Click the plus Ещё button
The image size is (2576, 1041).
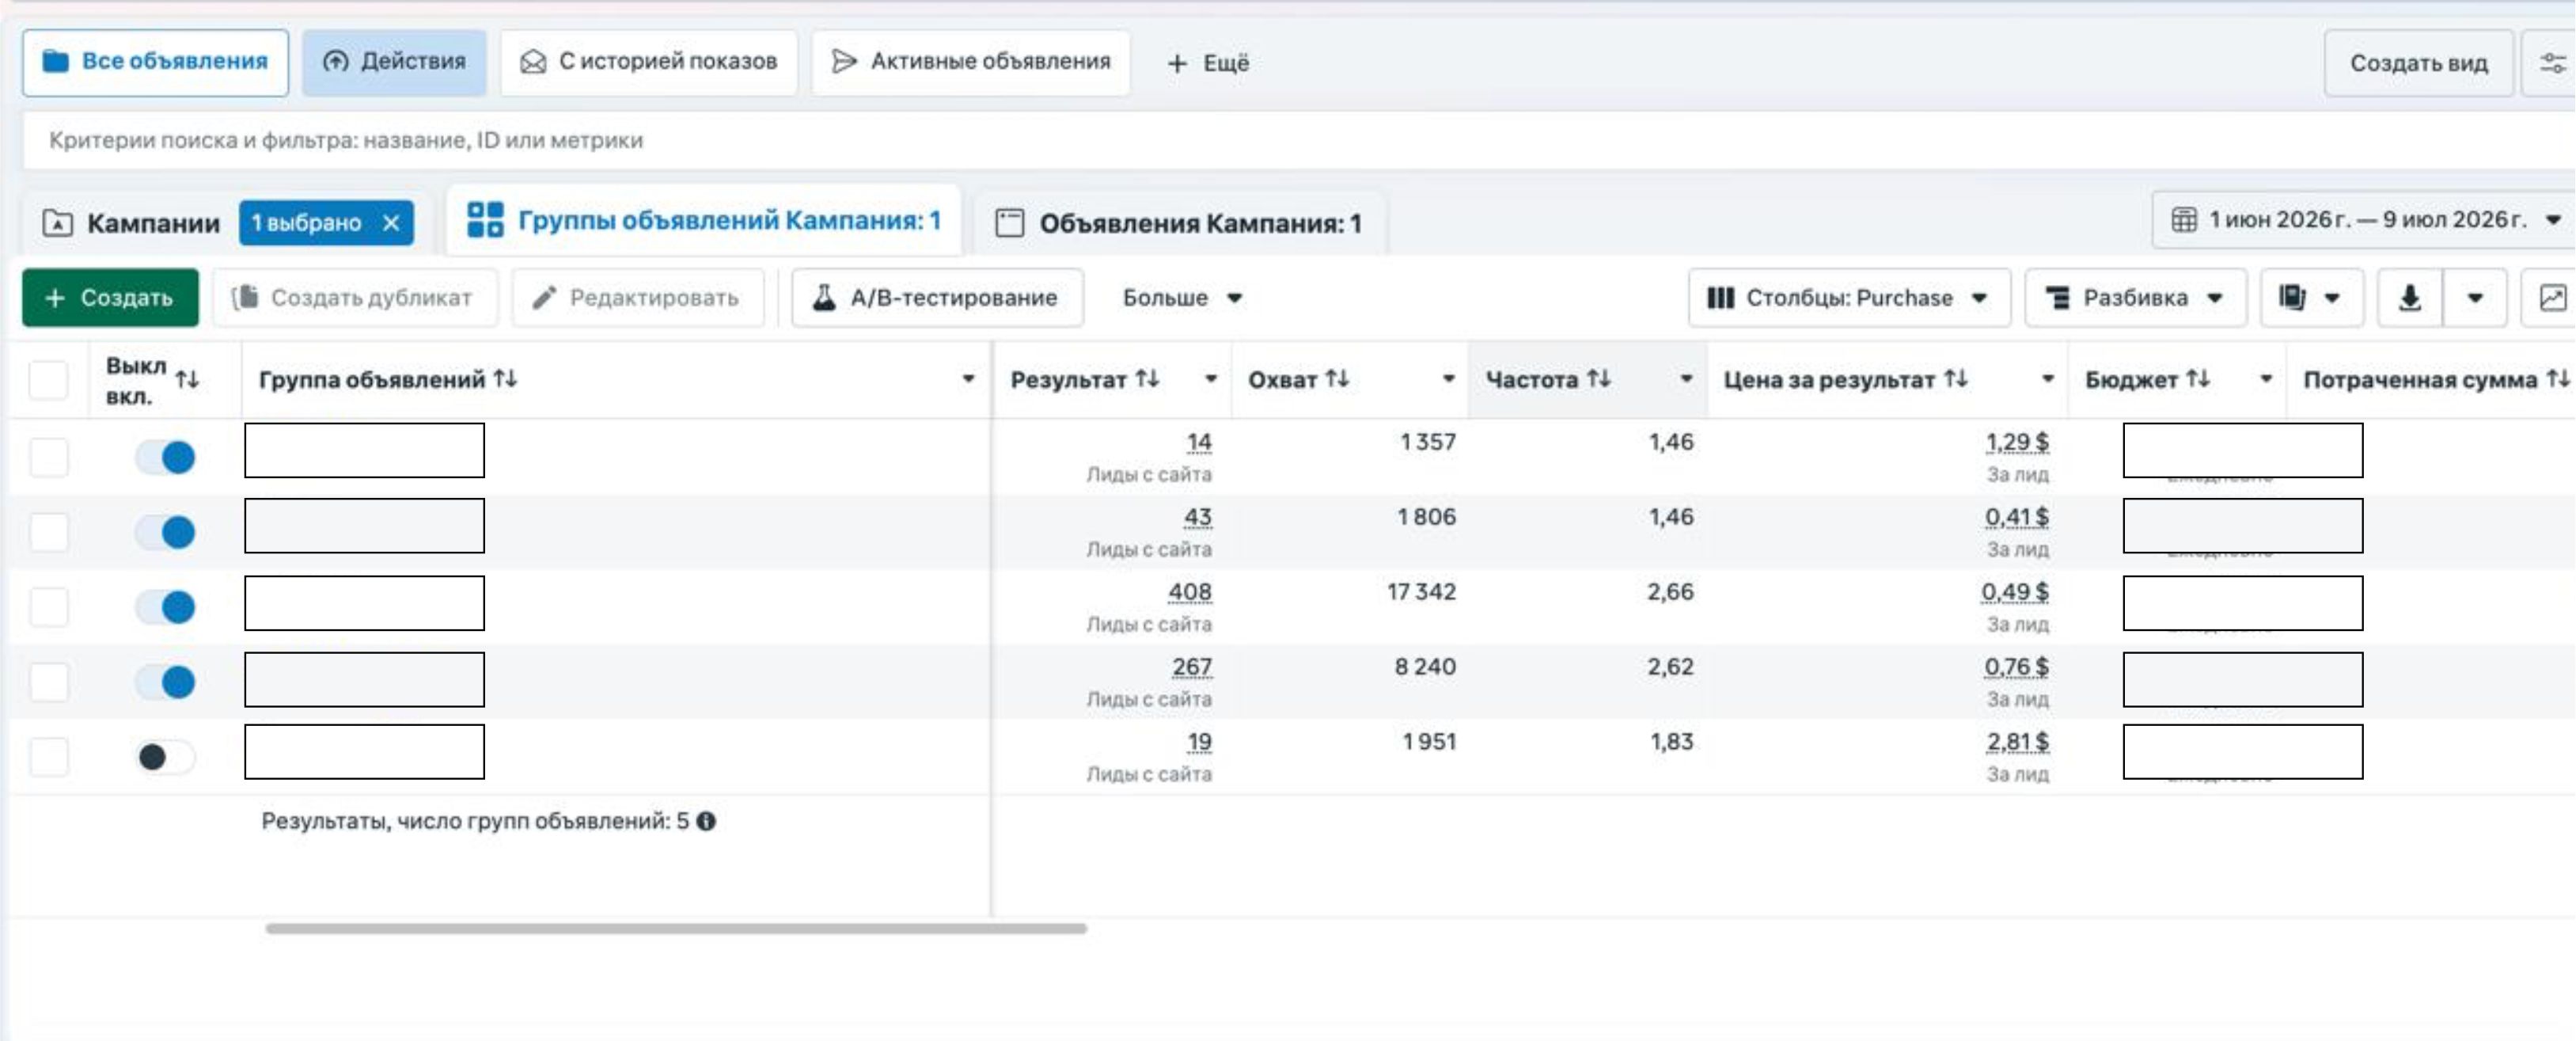click(x=1208, y=63)
